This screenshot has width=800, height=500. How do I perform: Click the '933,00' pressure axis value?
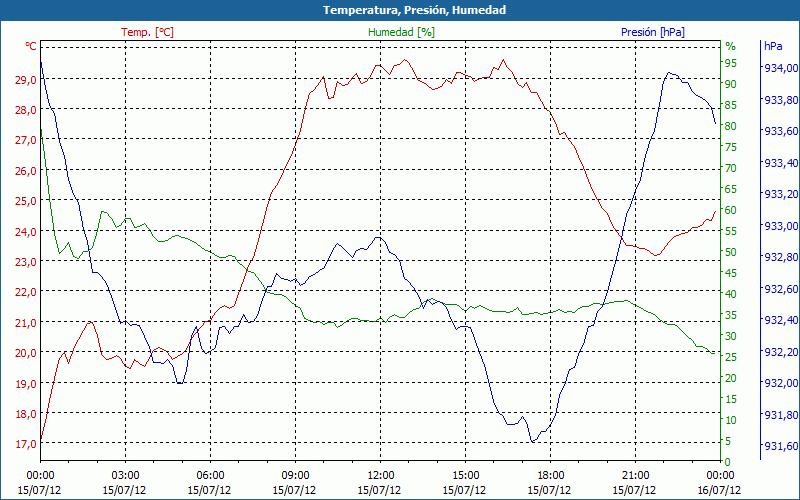click(780, 226)
